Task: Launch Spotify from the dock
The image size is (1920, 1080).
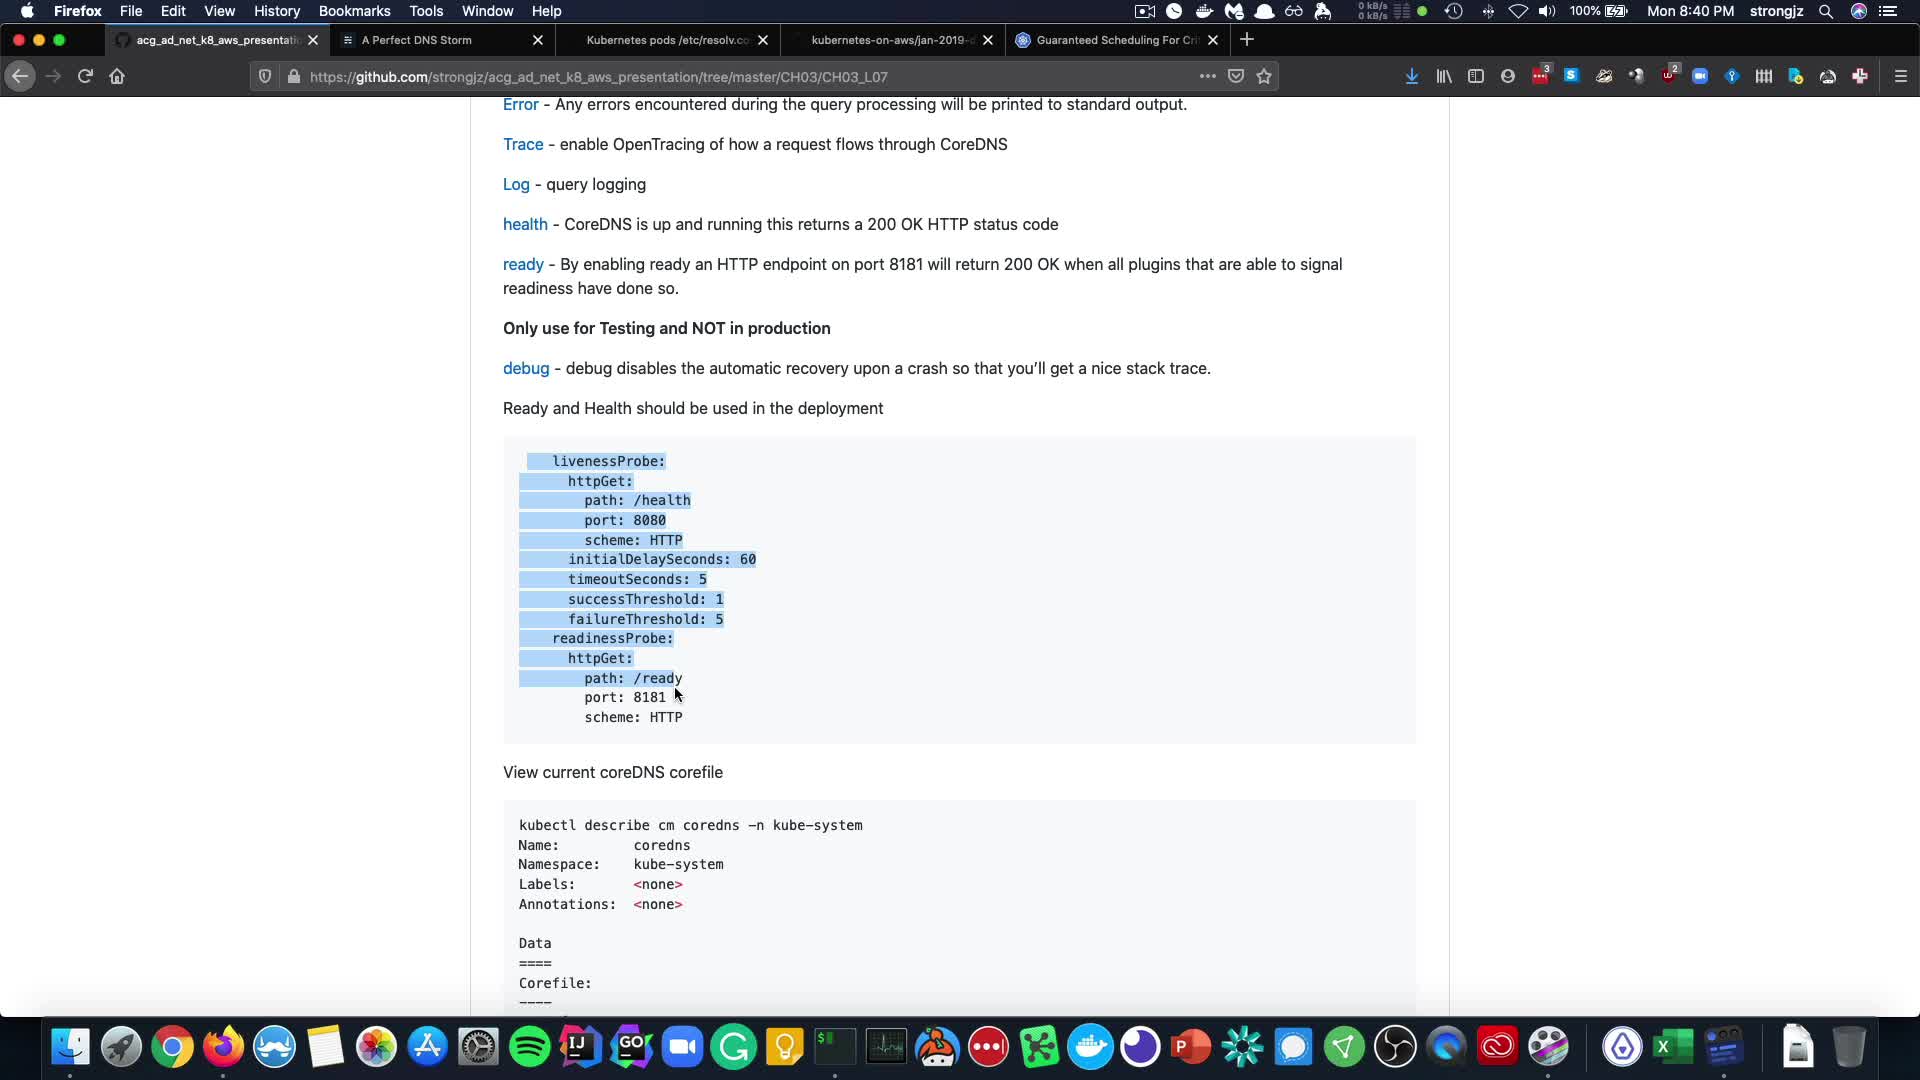Action: [x=529, y=1047]
